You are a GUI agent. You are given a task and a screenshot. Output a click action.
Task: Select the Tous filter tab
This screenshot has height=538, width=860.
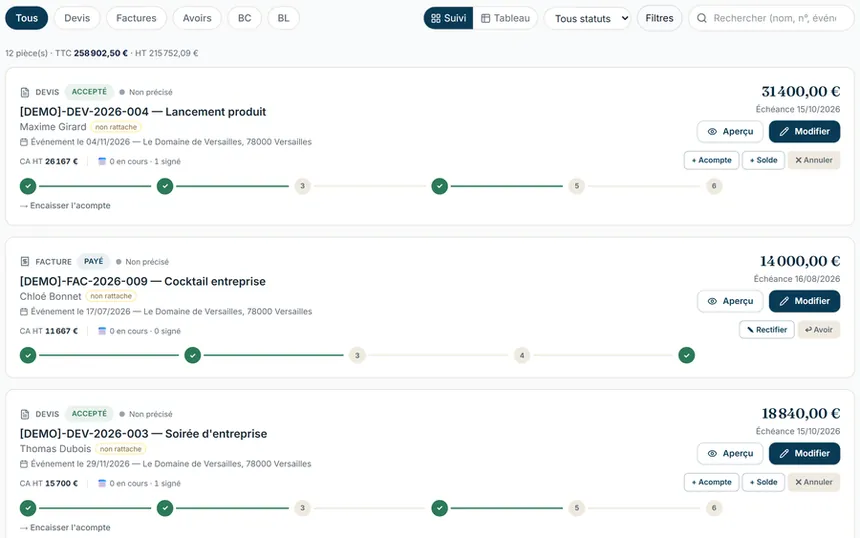(26, 18)
